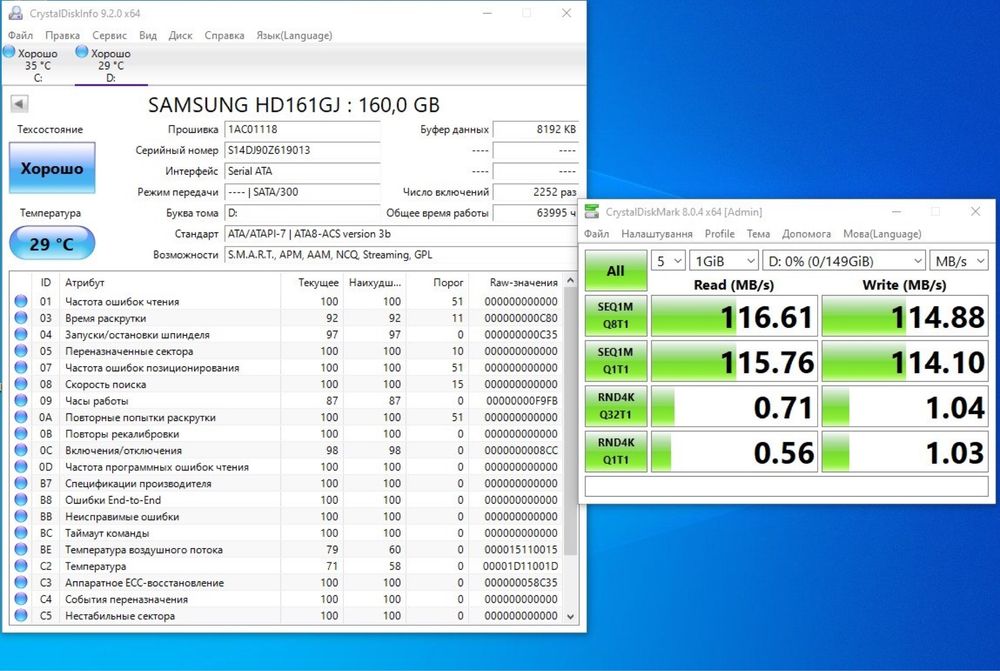Select the status orb for disk C:
Viewport: 1000px width, 671px height.
pyautogui.click(x=9, y=52)
